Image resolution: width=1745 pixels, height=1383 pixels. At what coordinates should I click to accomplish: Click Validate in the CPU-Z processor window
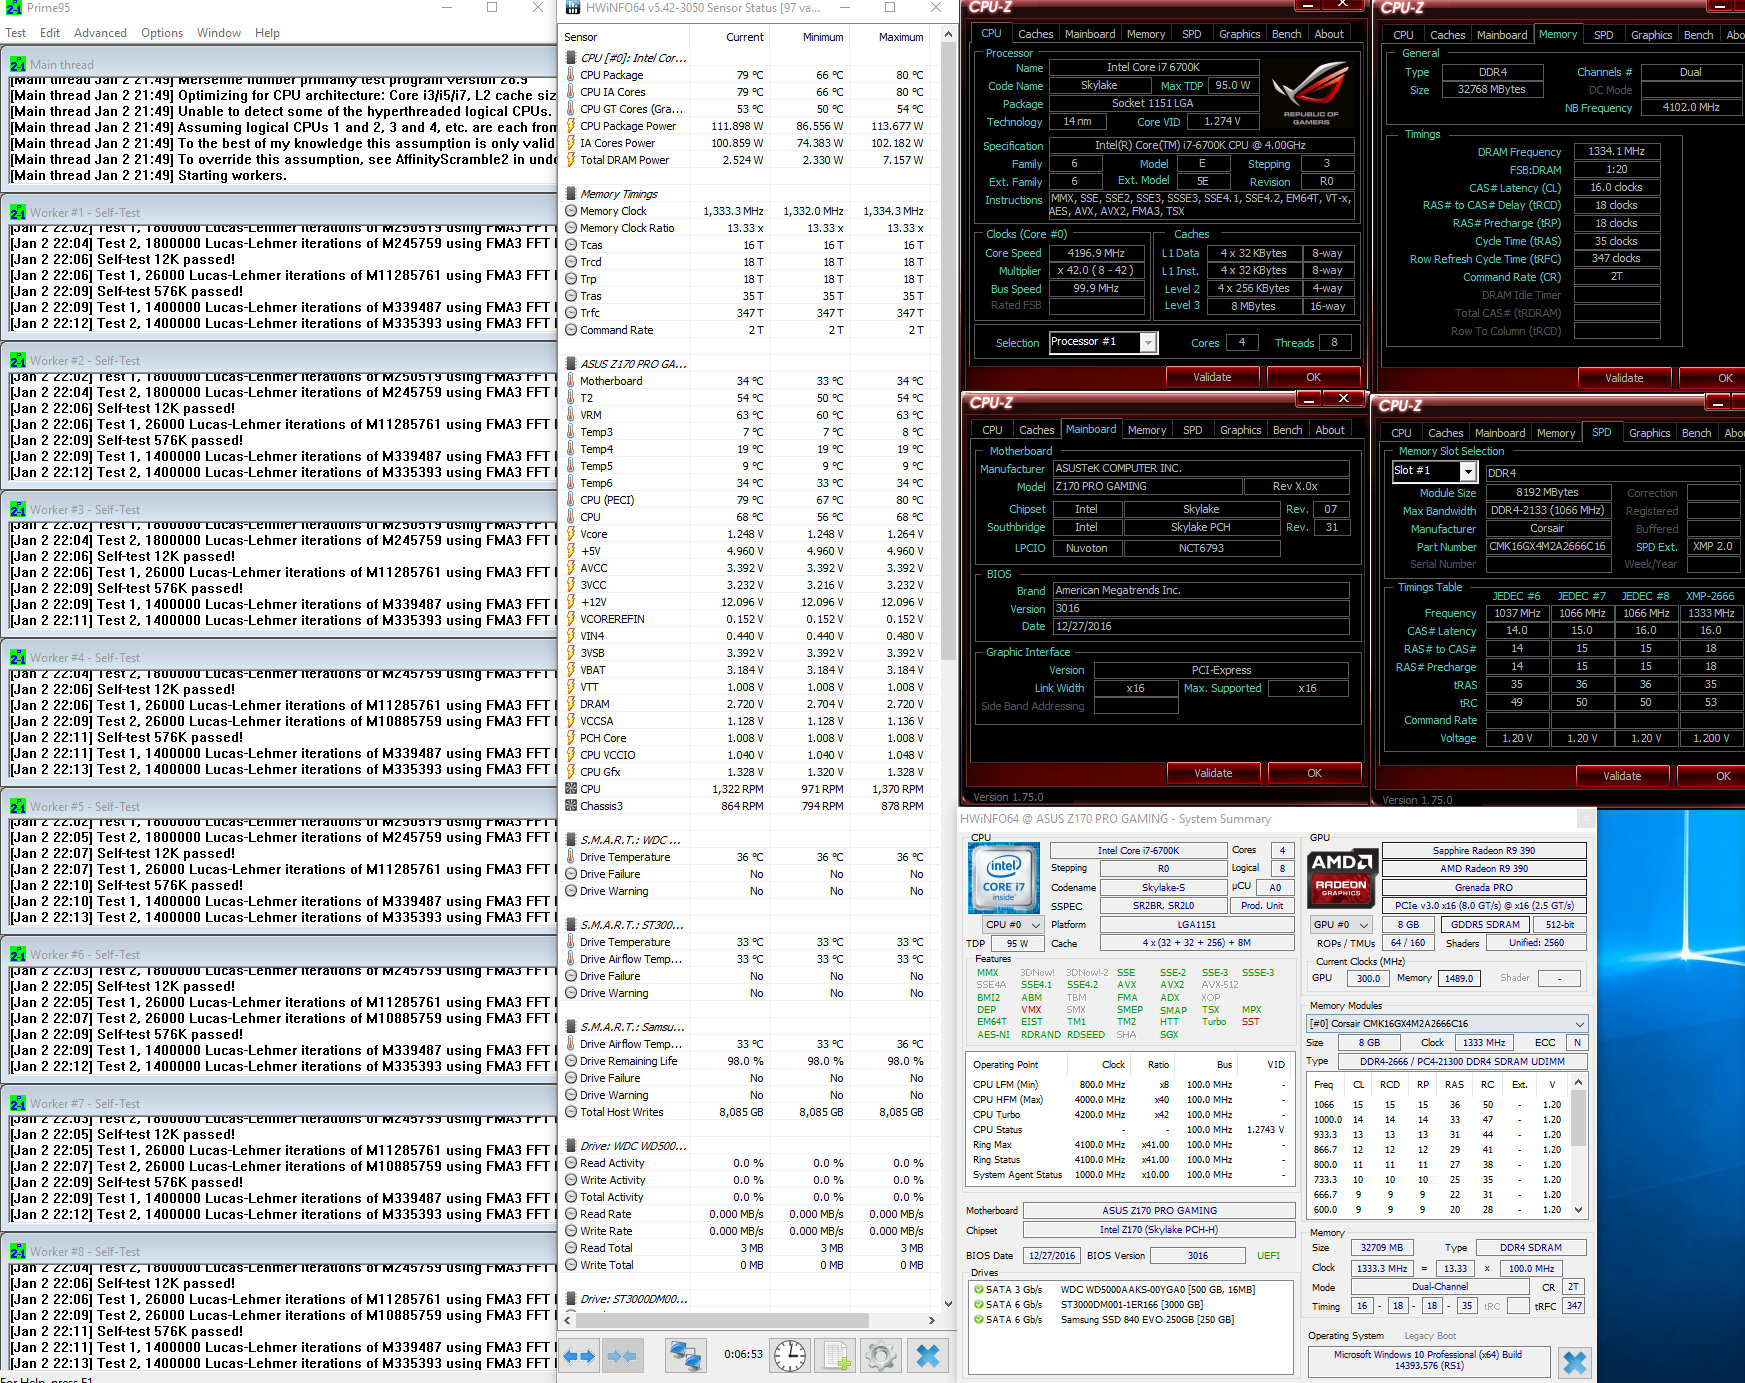pyautogui.click(x=1212, y=377)
